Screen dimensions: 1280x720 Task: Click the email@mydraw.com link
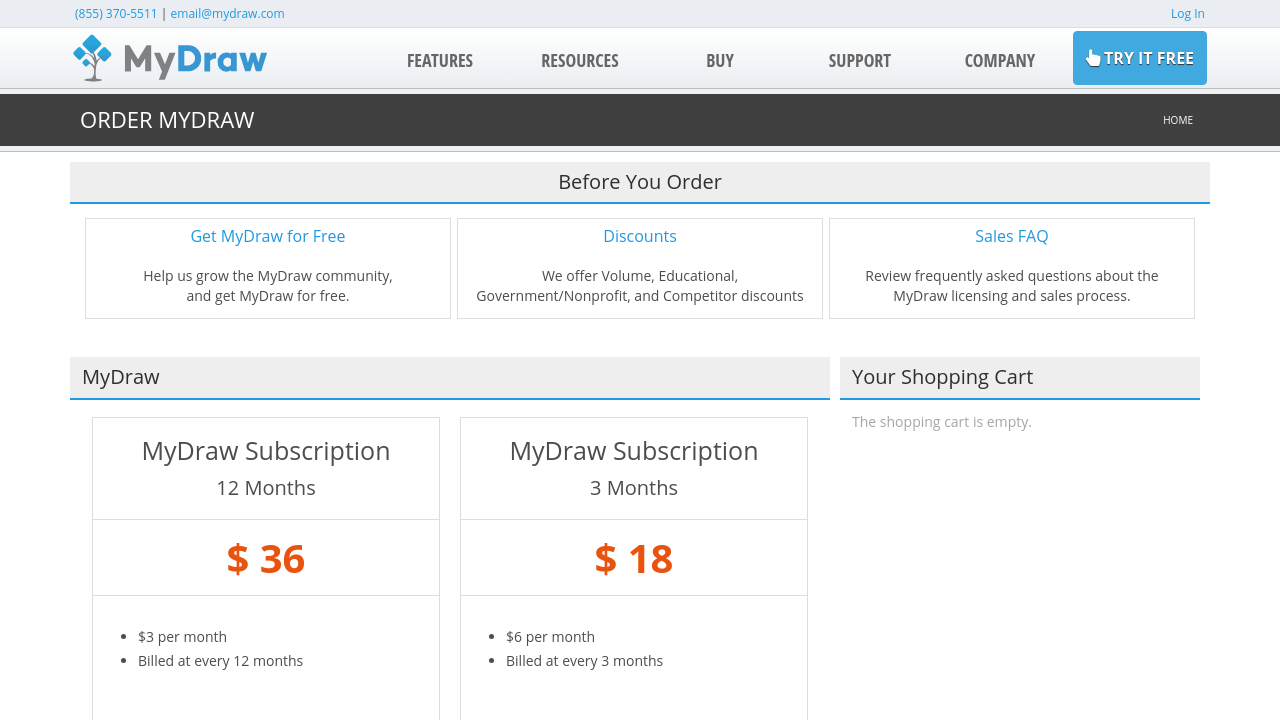point(227,14)
